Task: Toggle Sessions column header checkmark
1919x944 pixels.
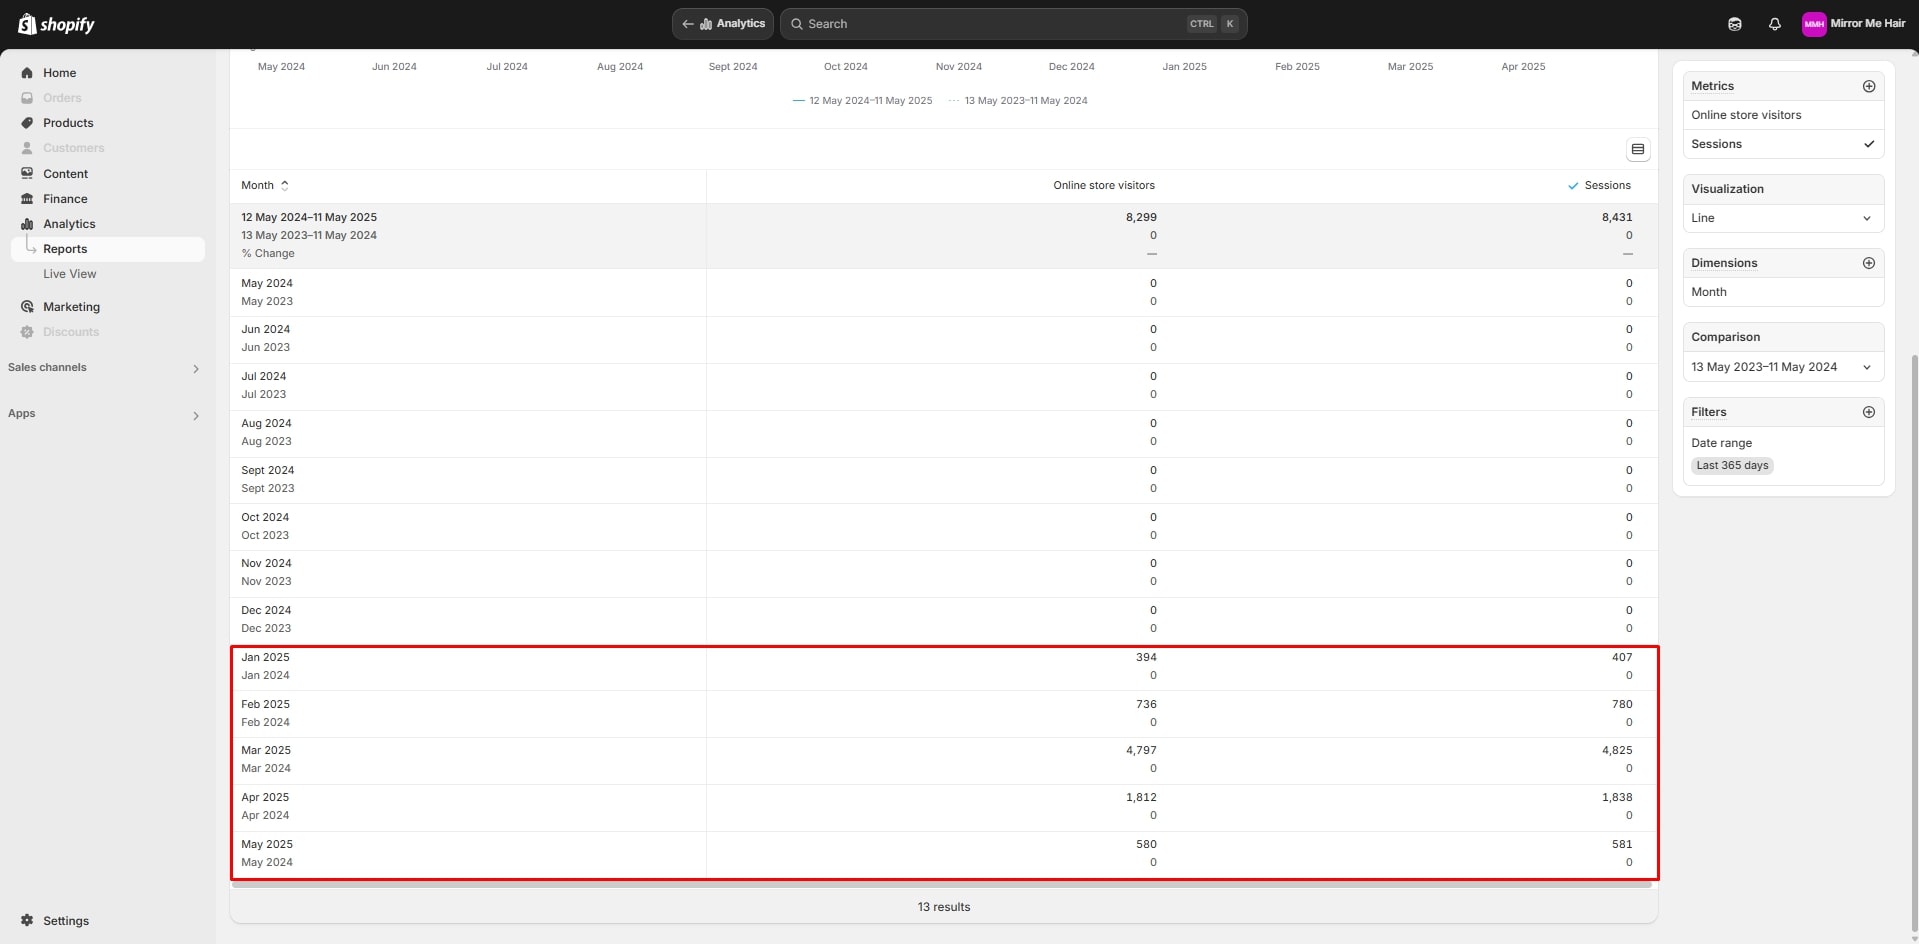Action: (x=1573, y=186)
